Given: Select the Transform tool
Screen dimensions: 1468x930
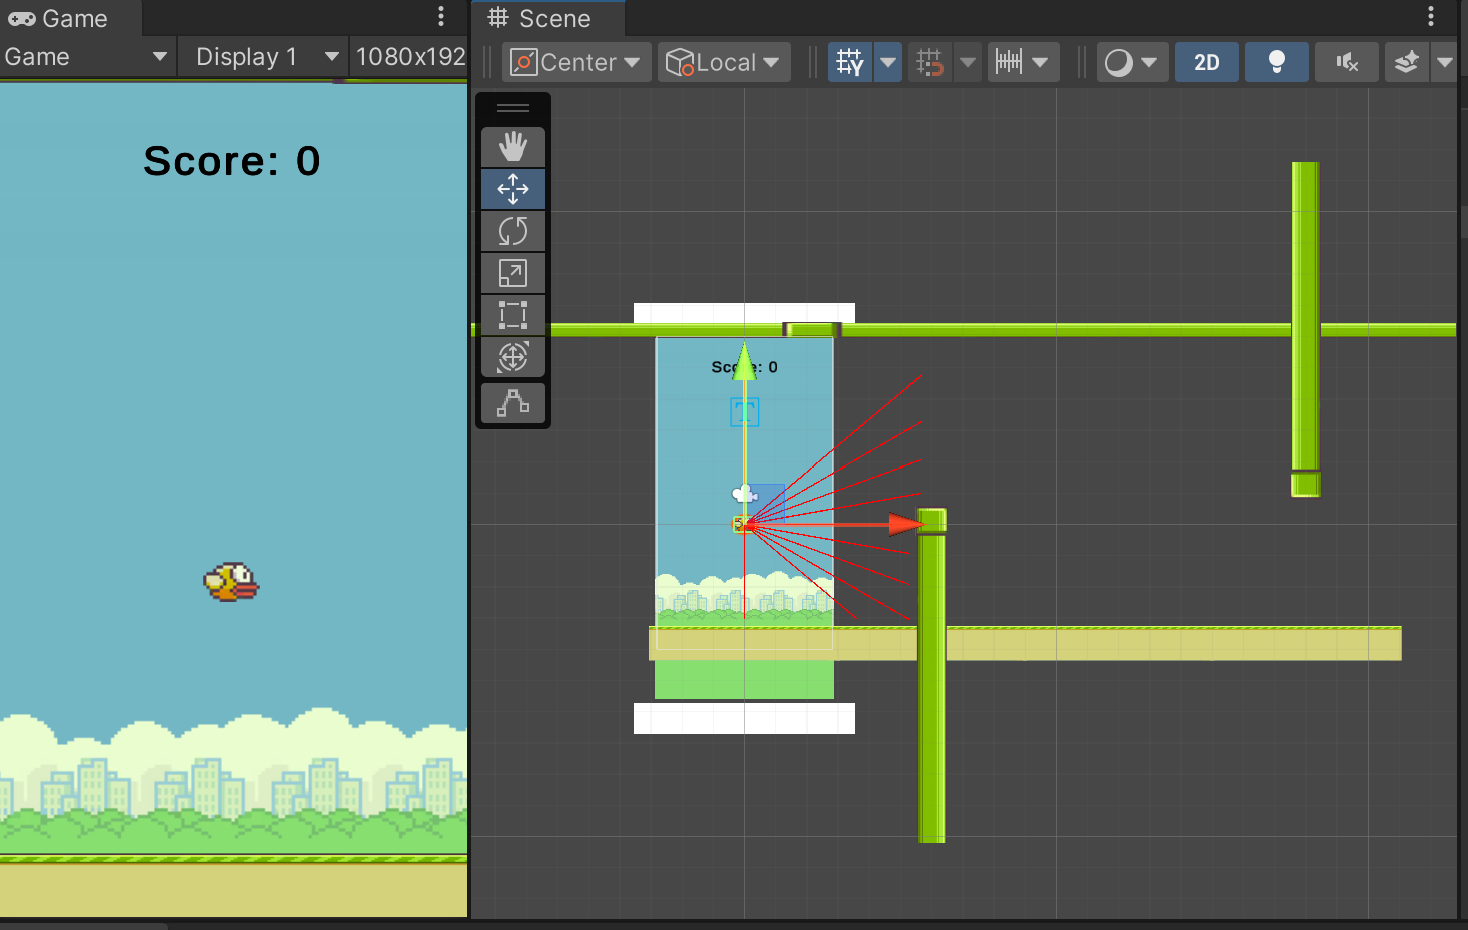Looking at the screenshot, I should point(513,357).
